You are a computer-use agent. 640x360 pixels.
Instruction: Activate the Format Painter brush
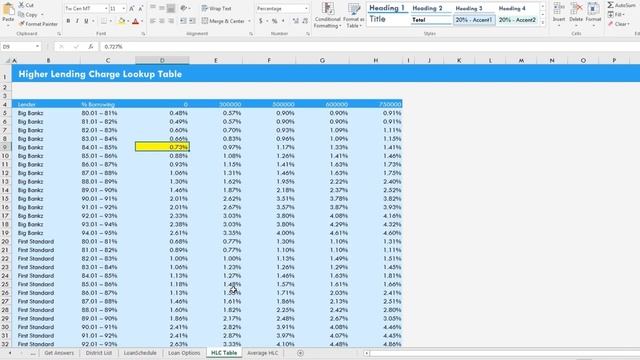point(38,24)
